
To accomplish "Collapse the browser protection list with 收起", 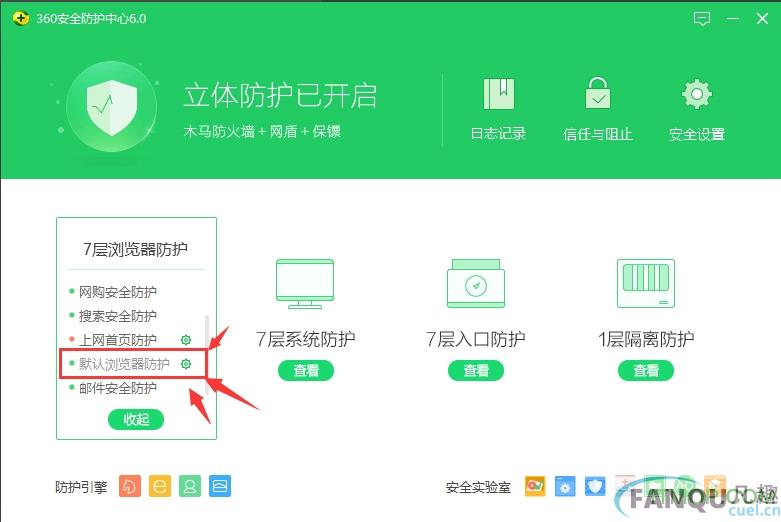I will click(136, 419).
